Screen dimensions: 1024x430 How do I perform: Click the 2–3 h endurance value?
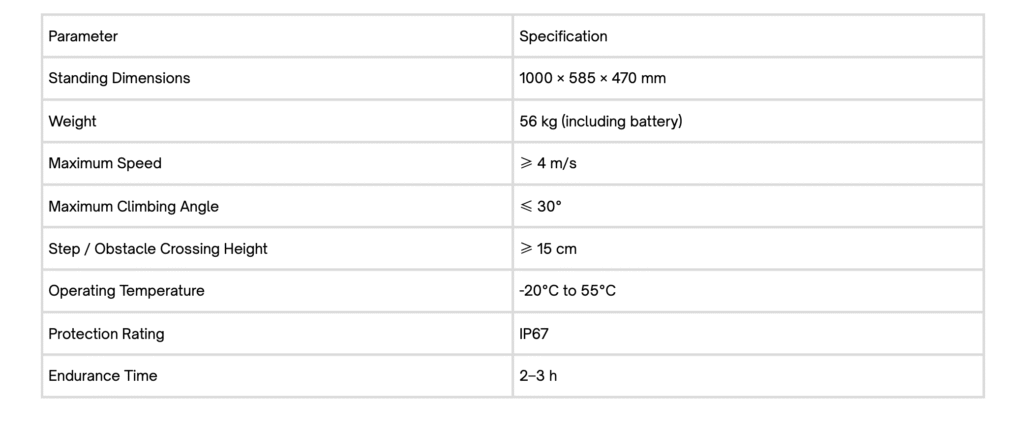point(538,376)
